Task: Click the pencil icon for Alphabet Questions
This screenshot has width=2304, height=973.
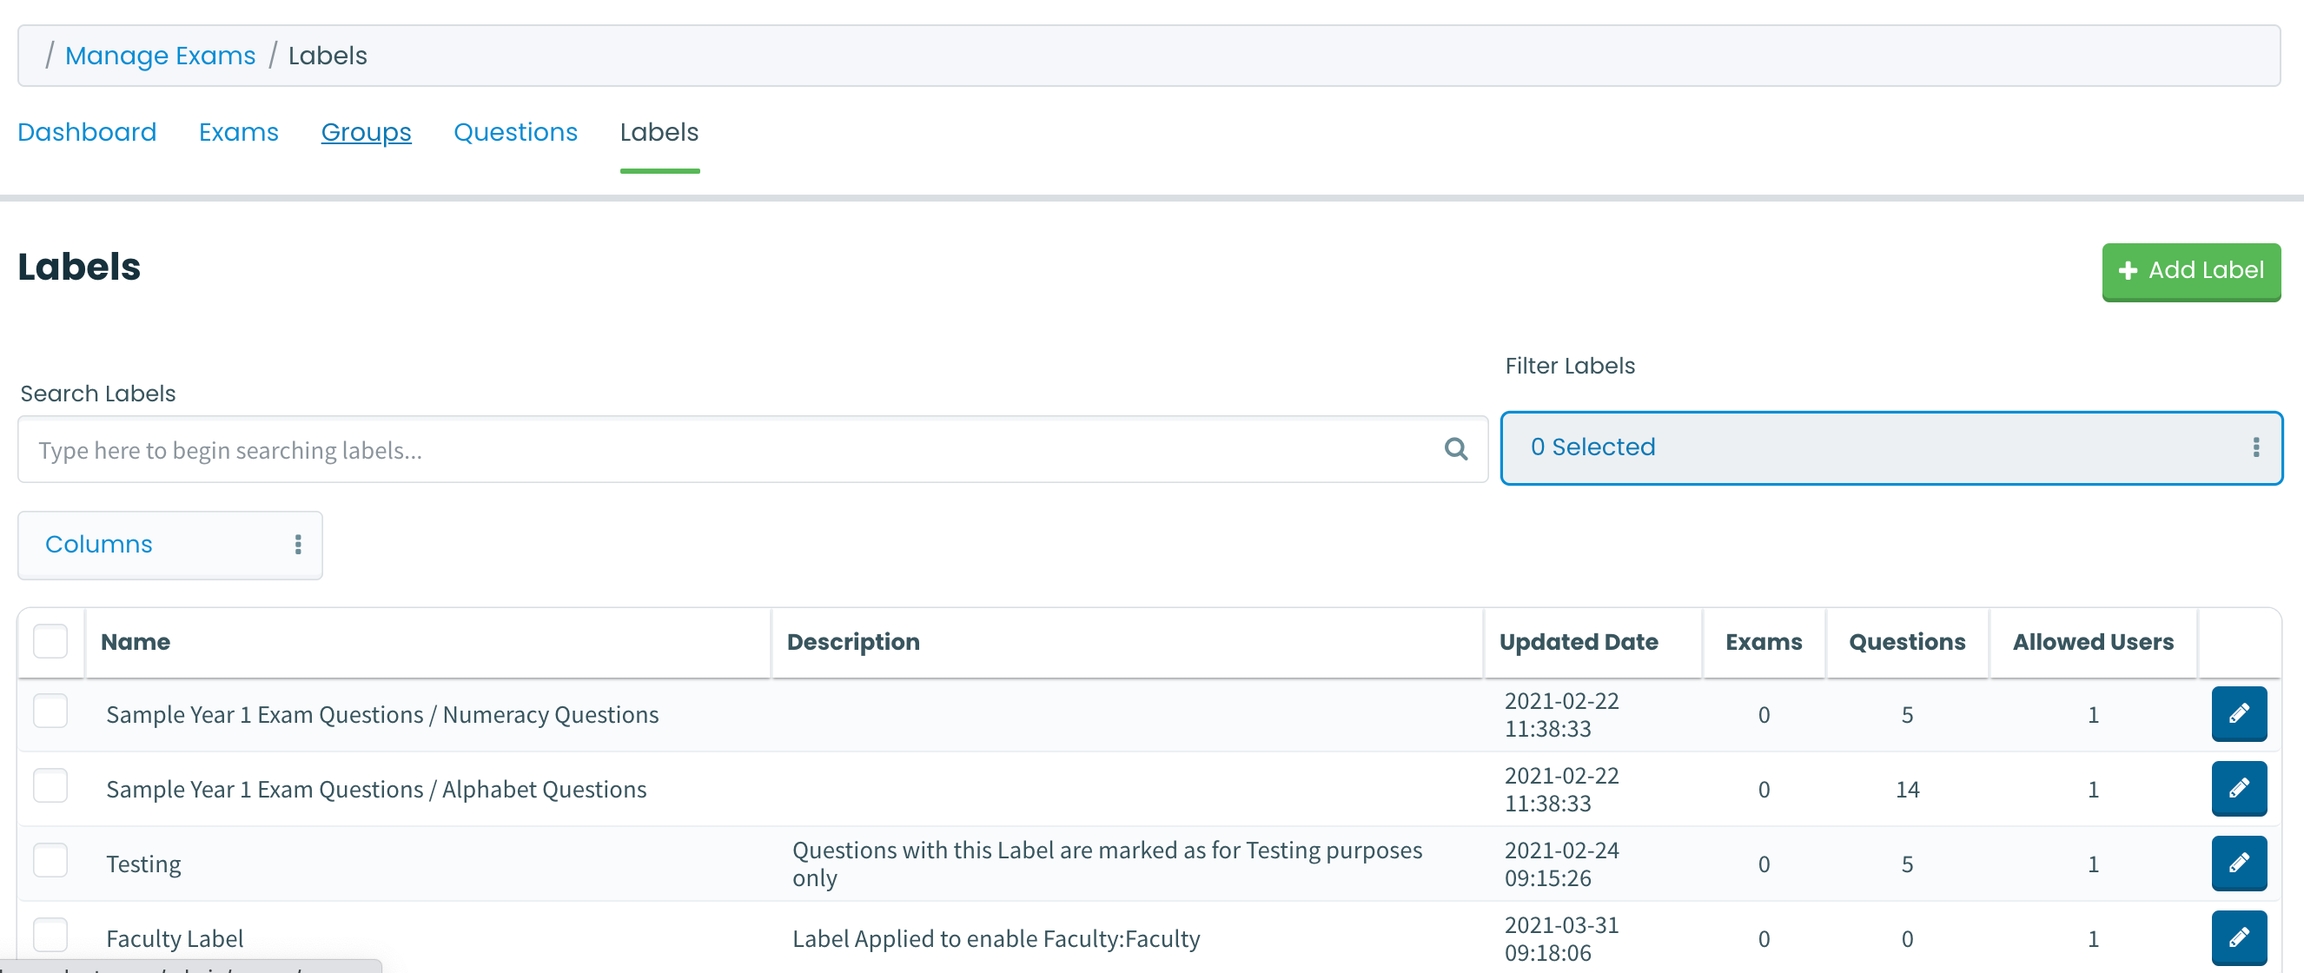Action: (2238, 788)
